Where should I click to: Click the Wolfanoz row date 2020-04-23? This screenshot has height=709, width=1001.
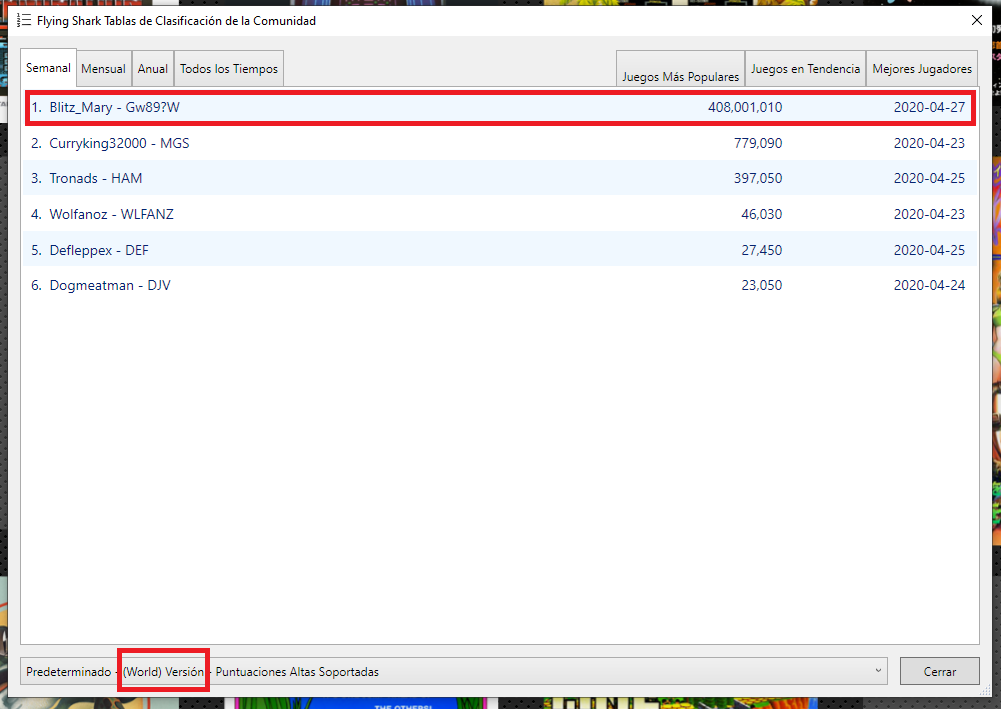click(930, 214)
